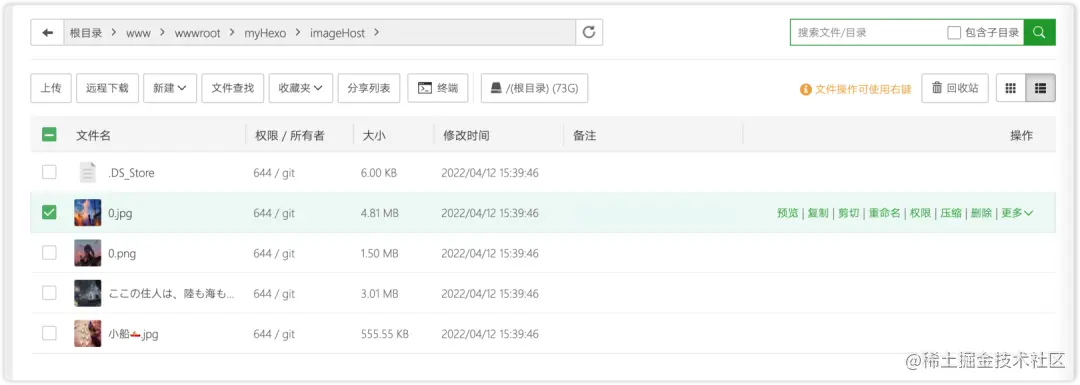Click the ここの住人は、陸も海も file name

[172, 293]
